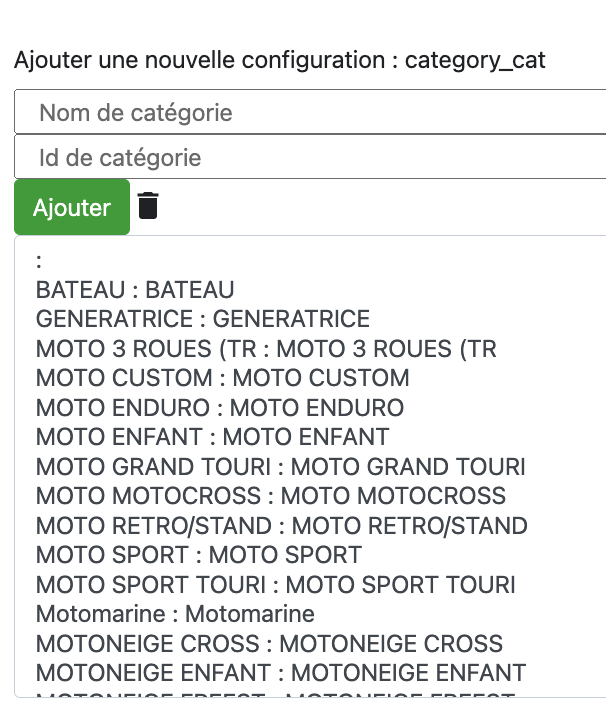This screenshot has height=712, width=606.
Task: Pick the MOTO GRAND TOURI item
Action: pyautogui.click(x=281, y=466)
